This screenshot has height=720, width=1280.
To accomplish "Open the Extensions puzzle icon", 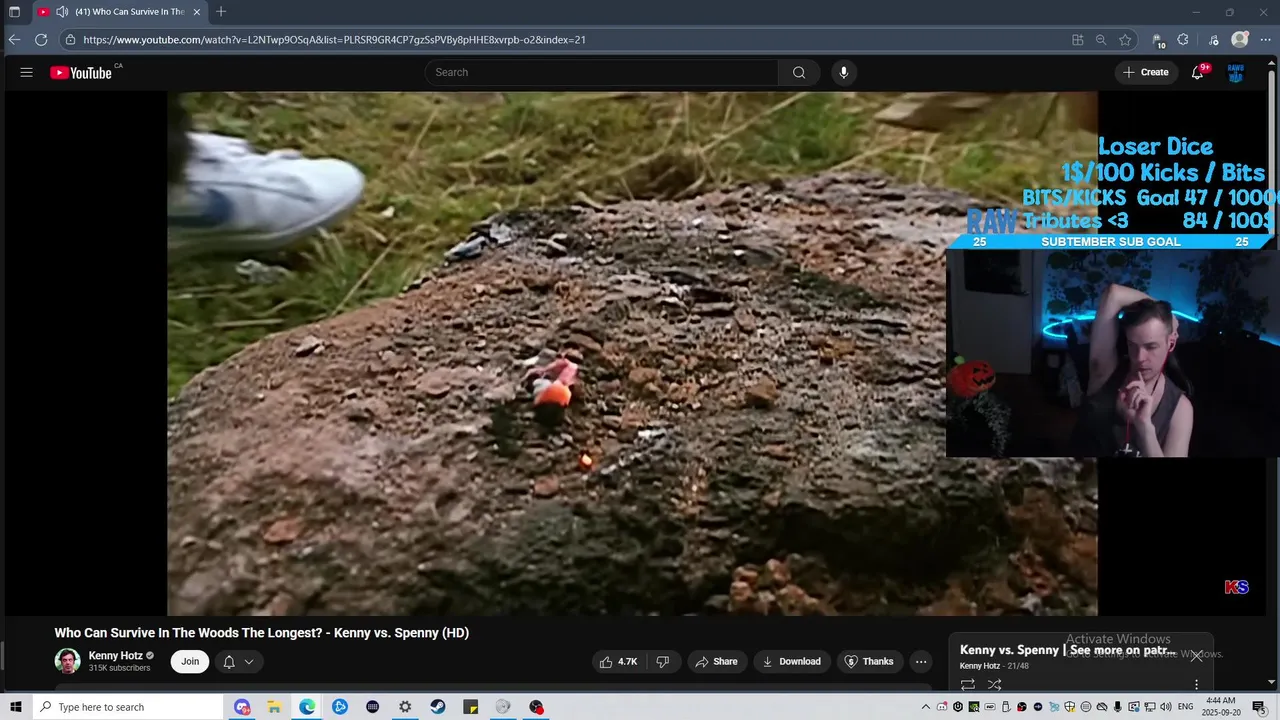I will click(1183, 40).
